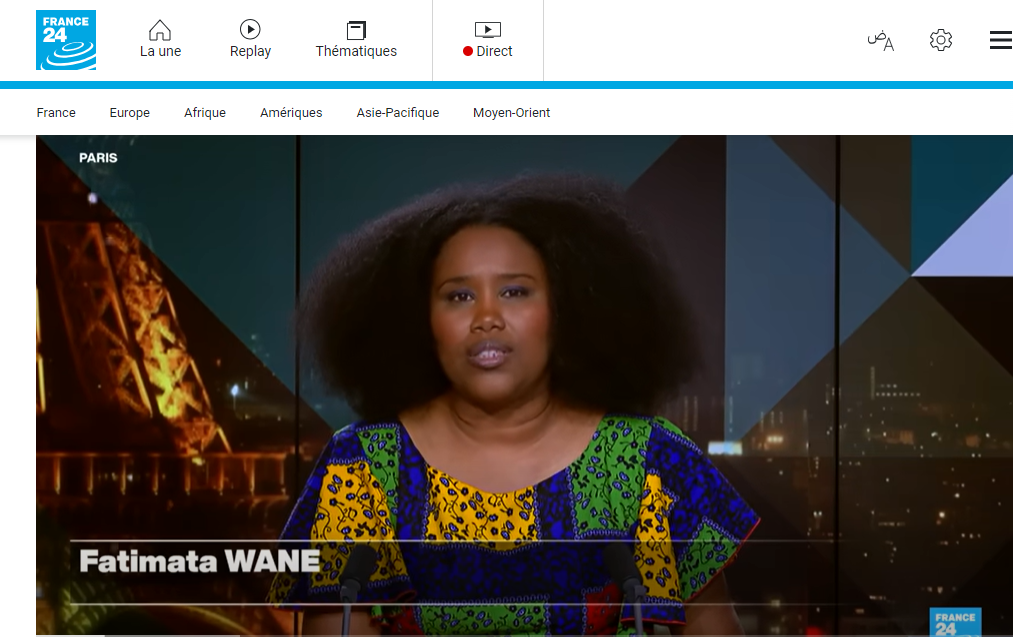Click the Direct live TV icon
The image size is (1013, 637).
[488, 30]
